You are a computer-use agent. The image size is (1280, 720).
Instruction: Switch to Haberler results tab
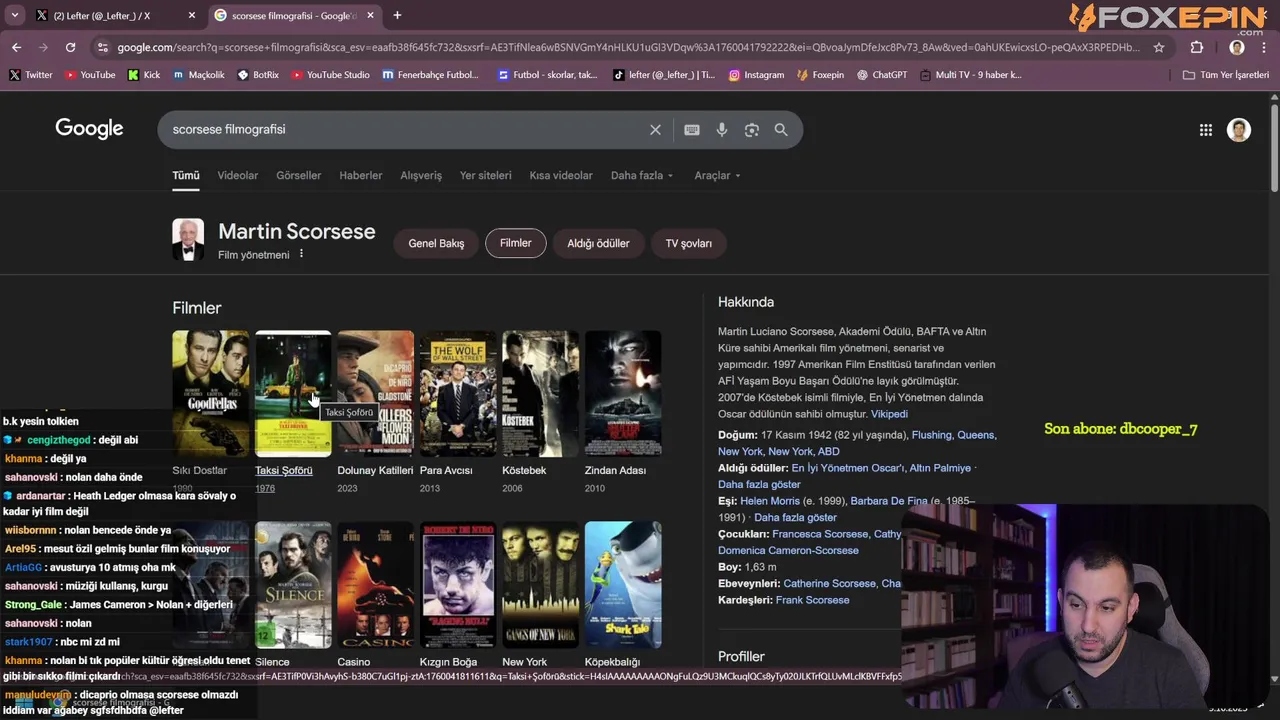point(361,175)
